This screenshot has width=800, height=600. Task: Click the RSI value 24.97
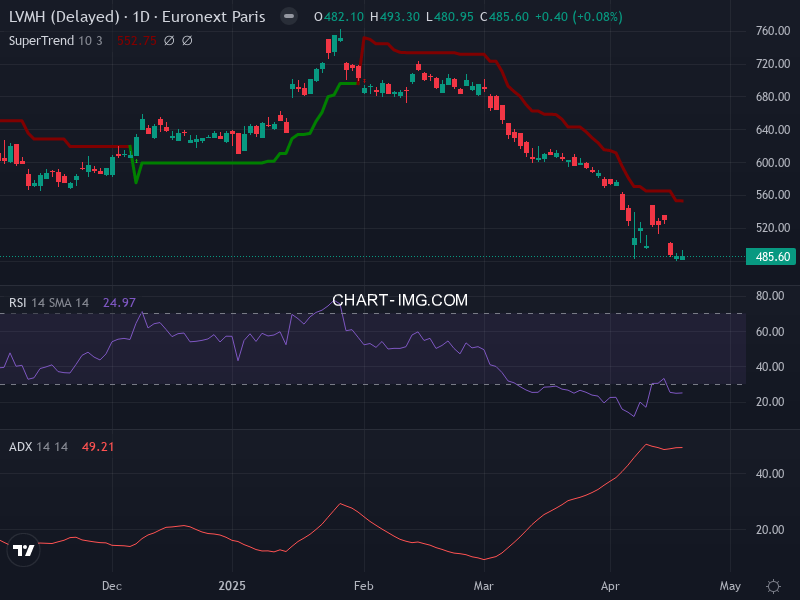click(119, 303)
